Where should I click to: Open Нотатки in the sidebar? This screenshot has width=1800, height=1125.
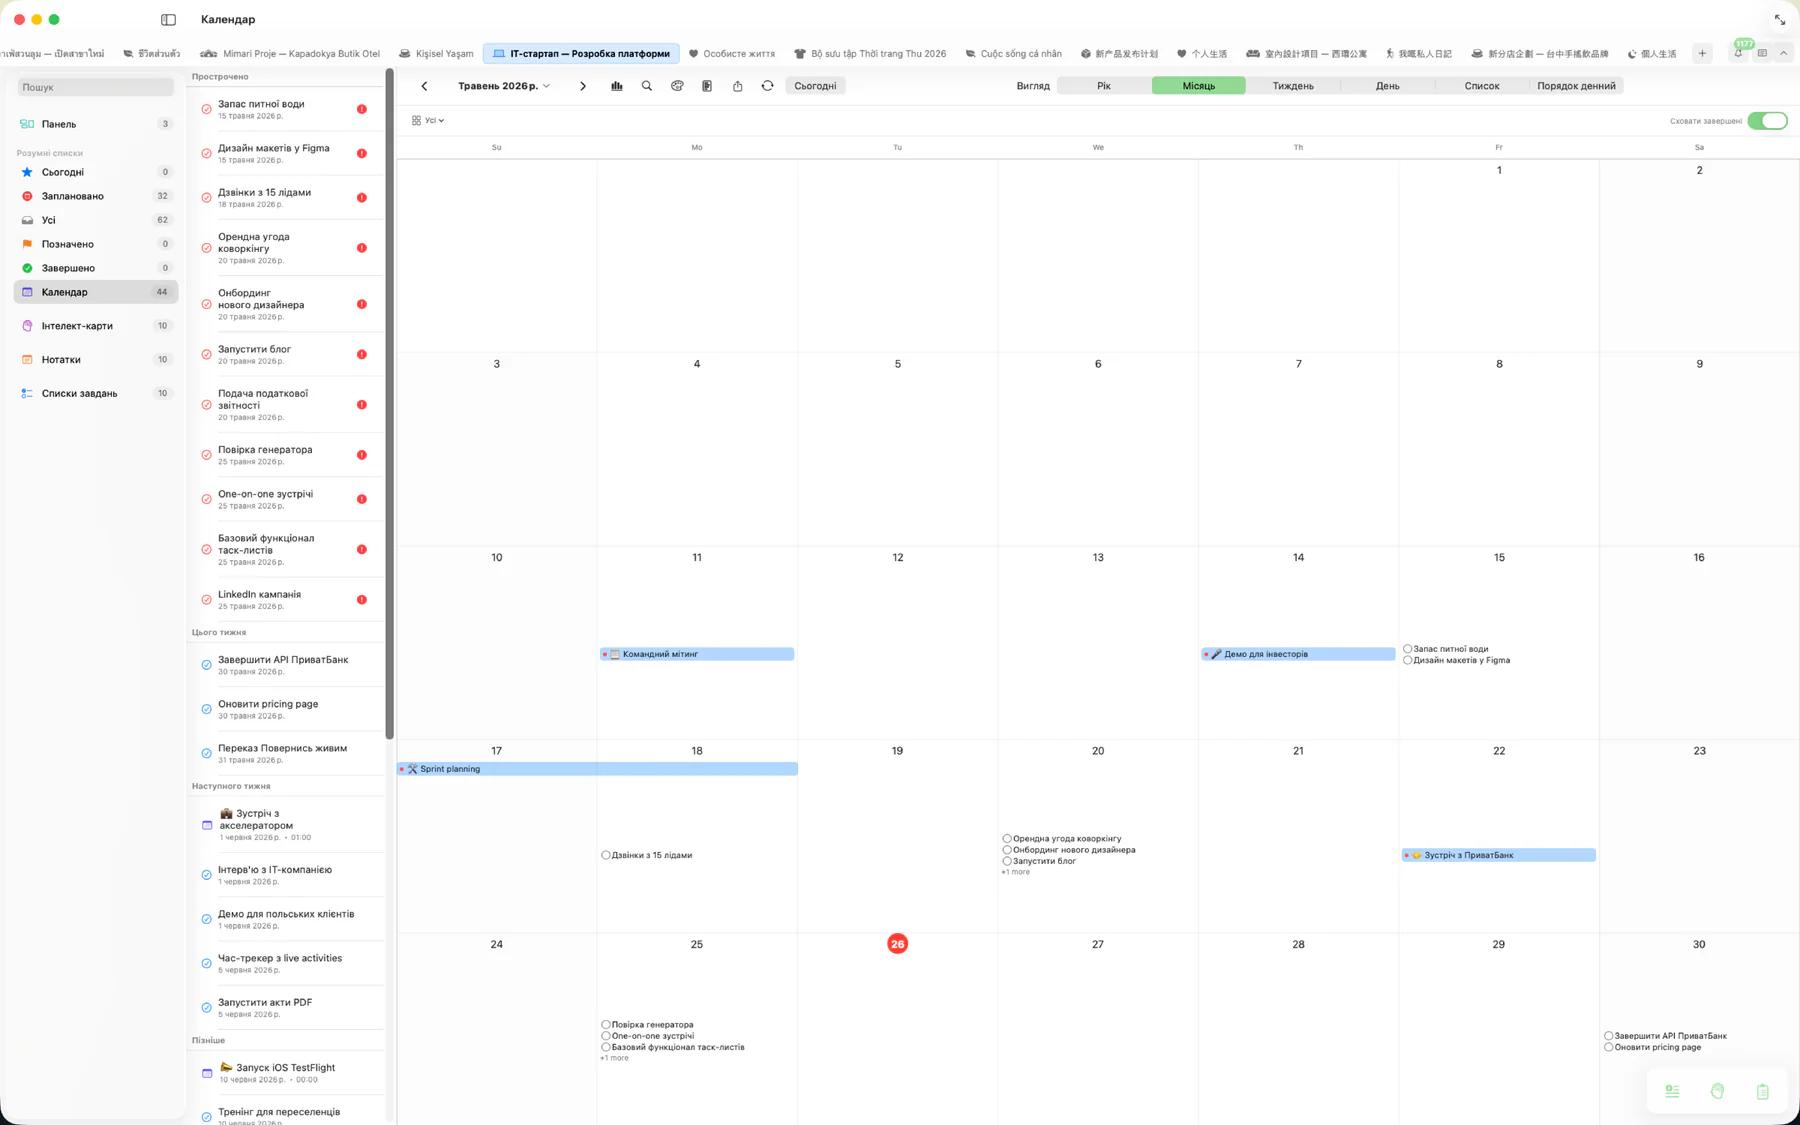pos(95,359)
